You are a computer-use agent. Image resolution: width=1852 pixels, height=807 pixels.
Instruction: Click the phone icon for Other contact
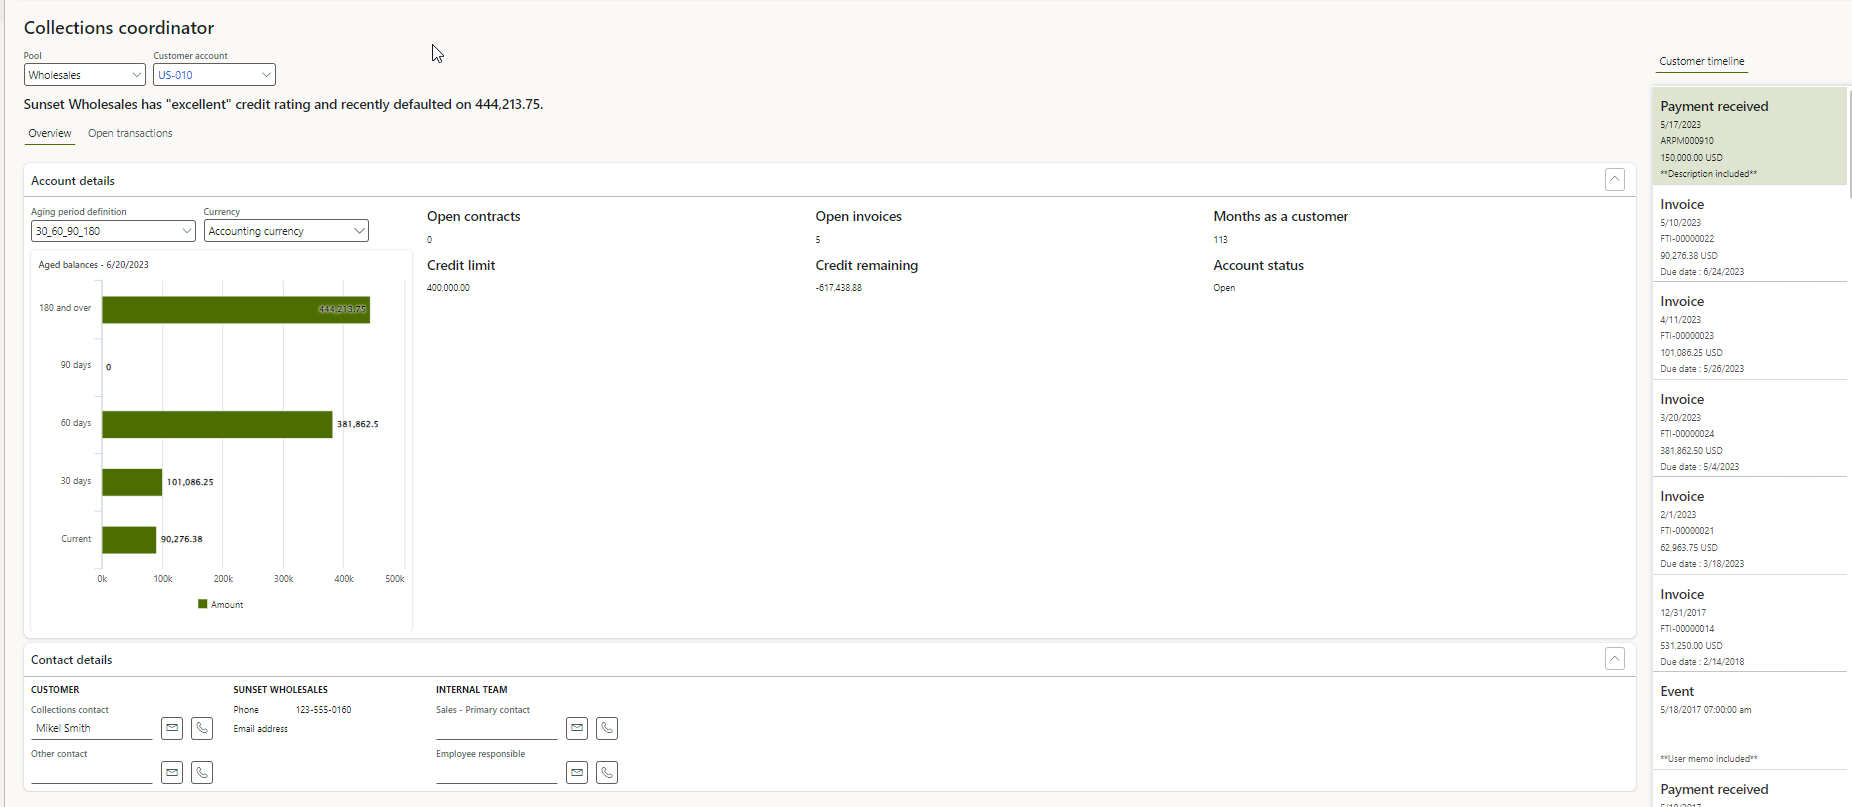tap(202, 772)
